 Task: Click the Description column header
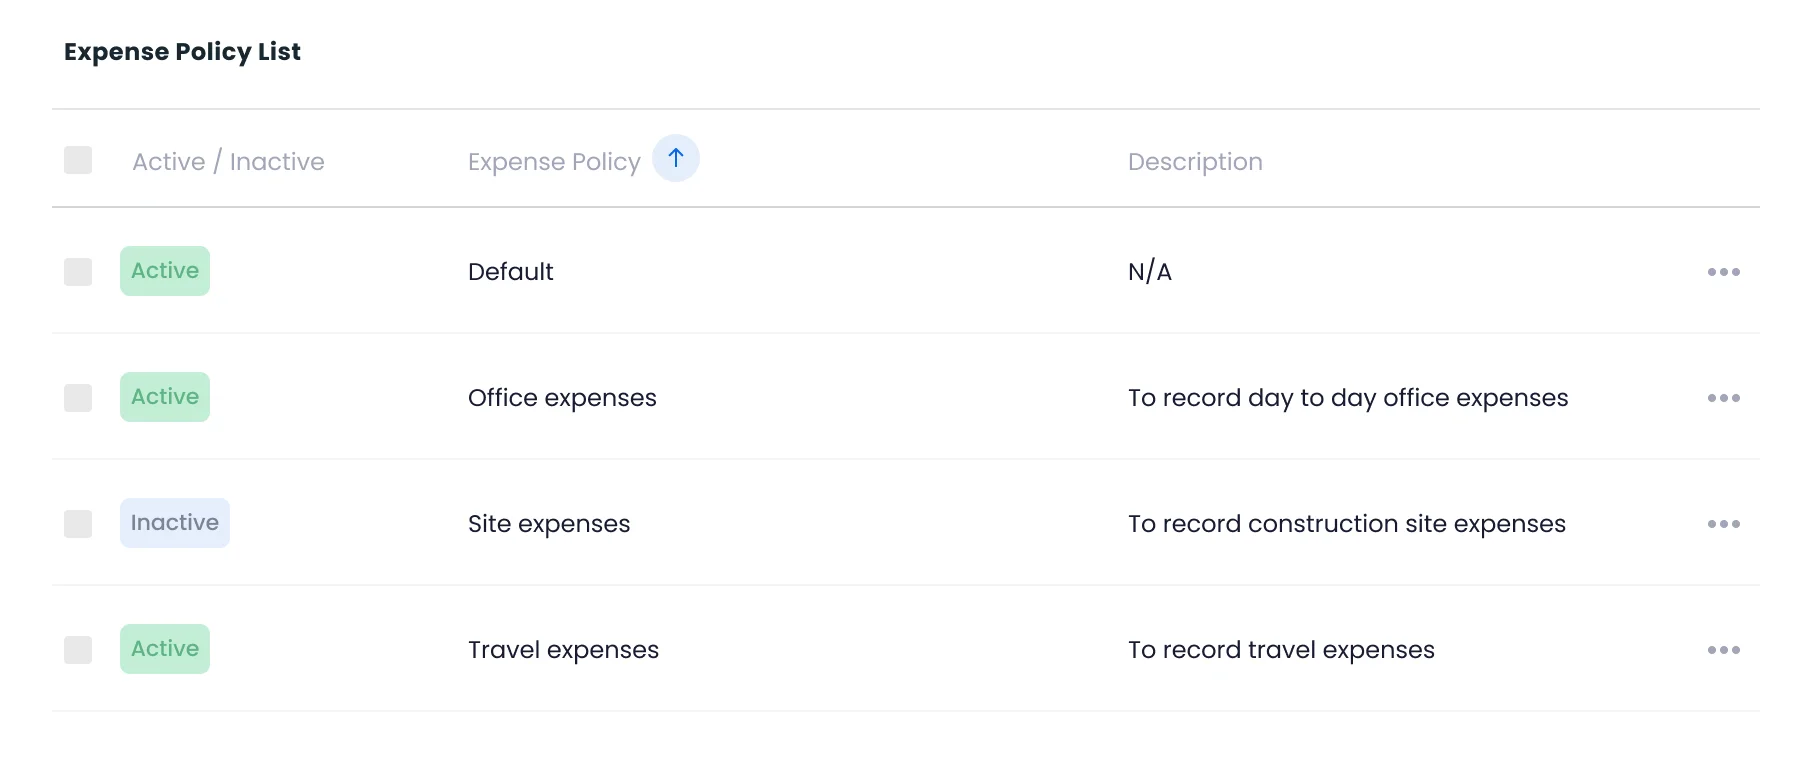(x=1195, y=162)
